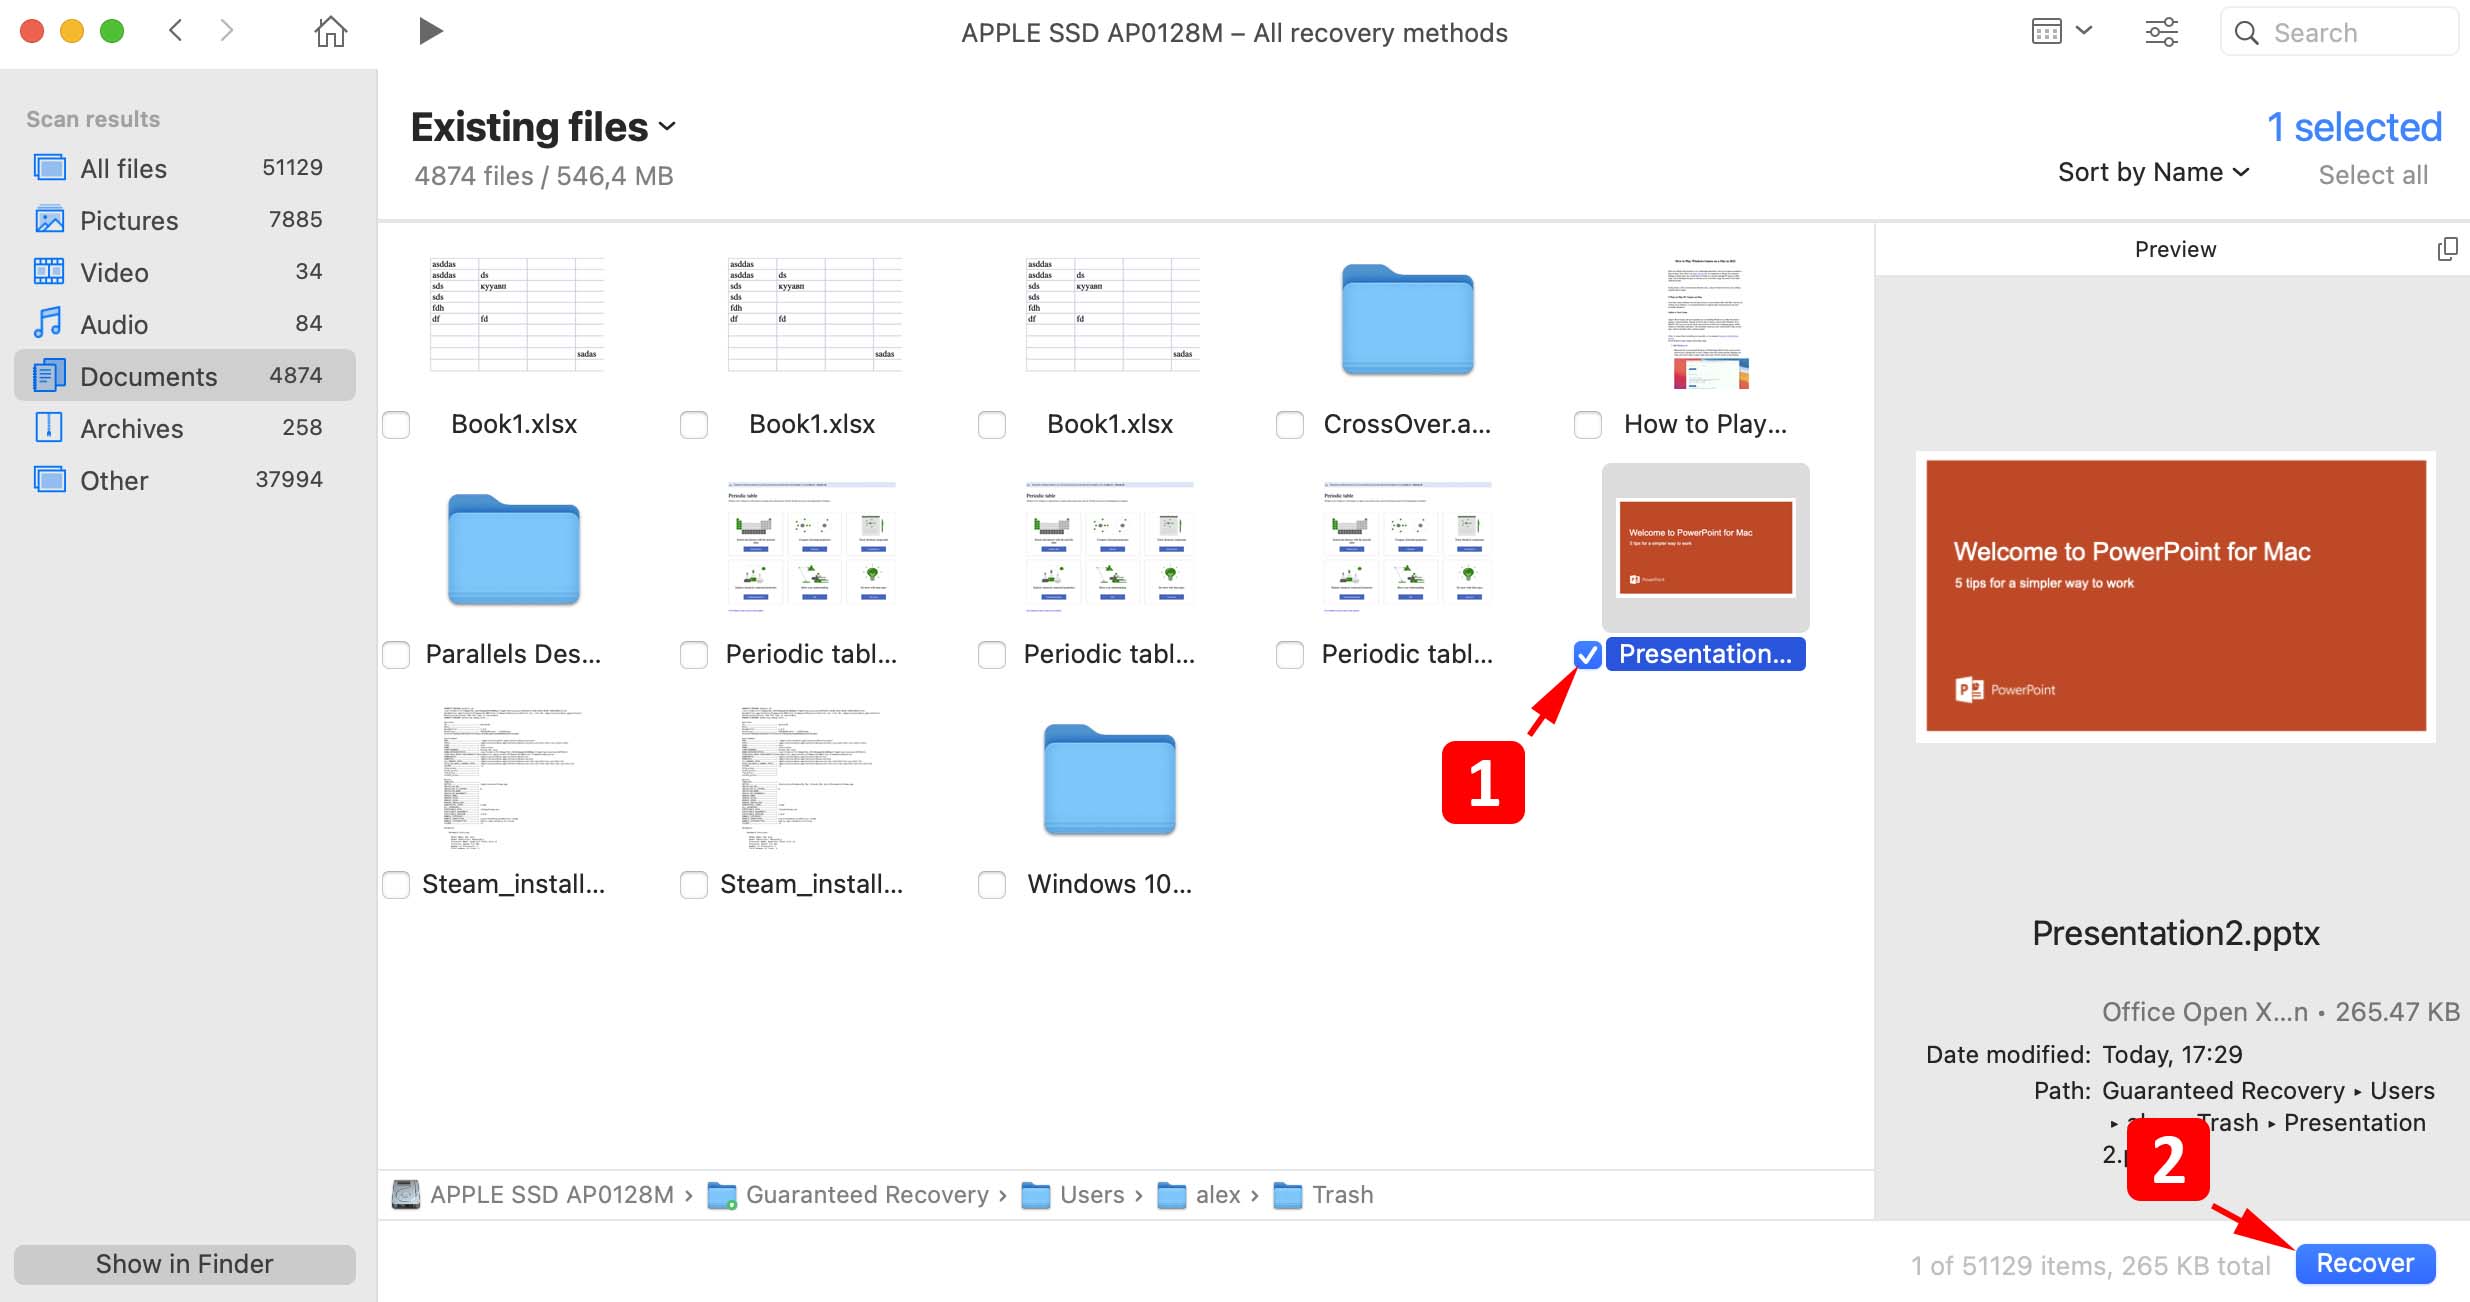
Task: Select the first Steam_install... thumbnail
Action: coord(512,778)
